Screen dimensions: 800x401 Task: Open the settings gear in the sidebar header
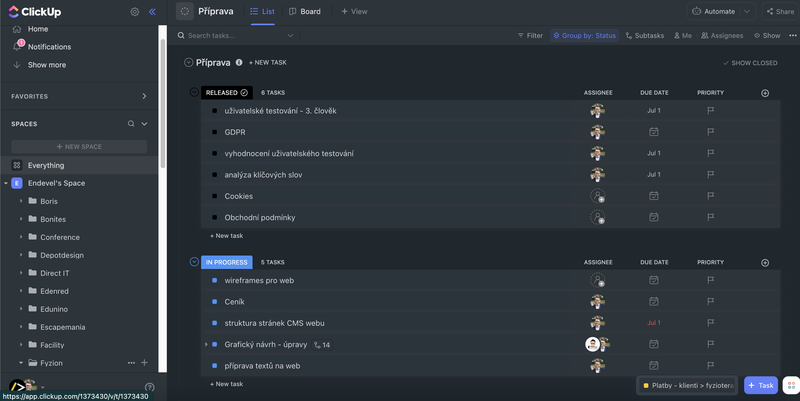point(135,12)
